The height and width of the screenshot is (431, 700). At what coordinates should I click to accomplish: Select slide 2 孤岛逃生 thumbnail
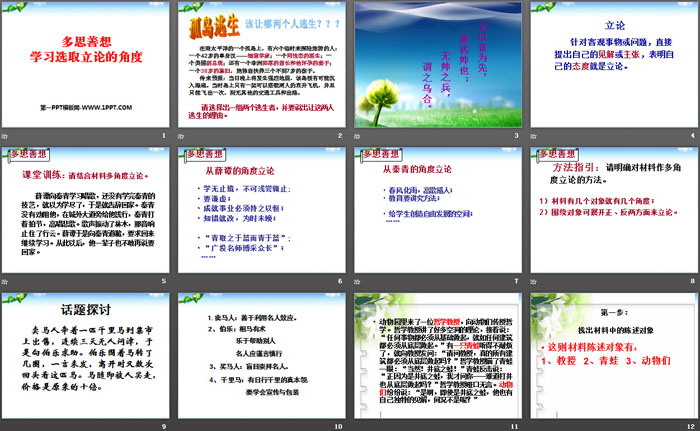[x=262, y=64]
